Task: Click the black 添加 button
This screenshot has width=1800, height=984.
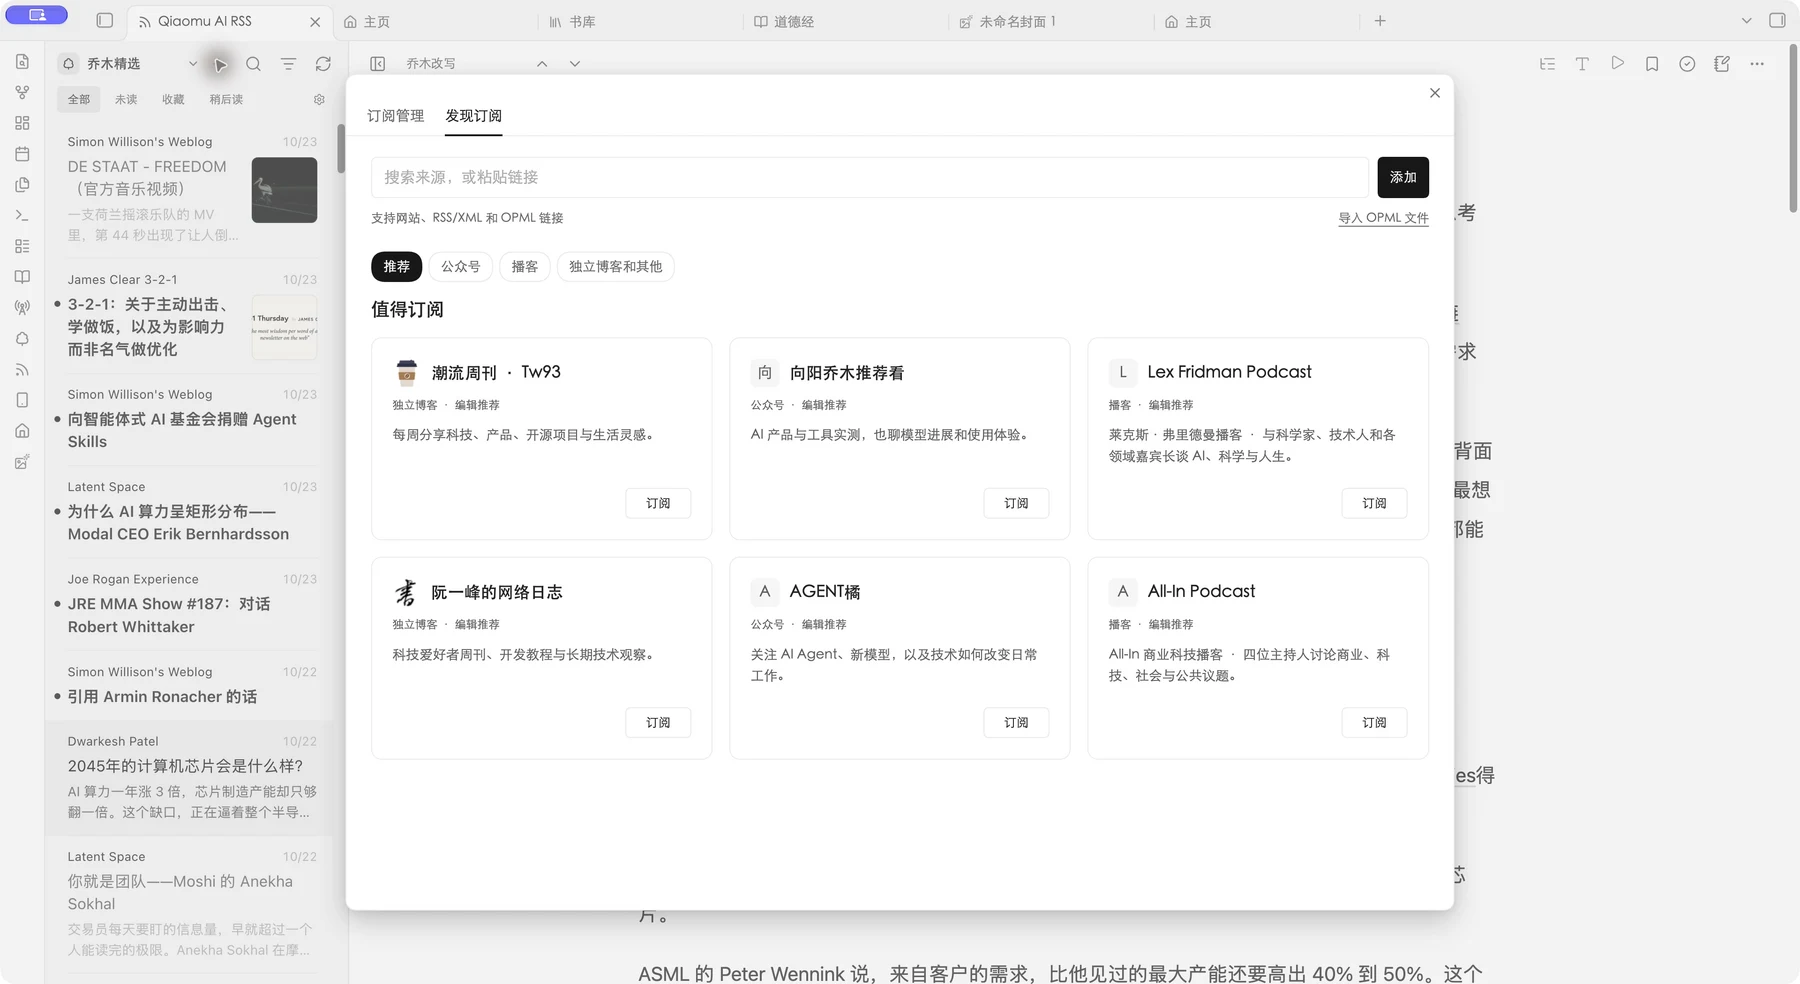Action: [x=1403, y=177]
